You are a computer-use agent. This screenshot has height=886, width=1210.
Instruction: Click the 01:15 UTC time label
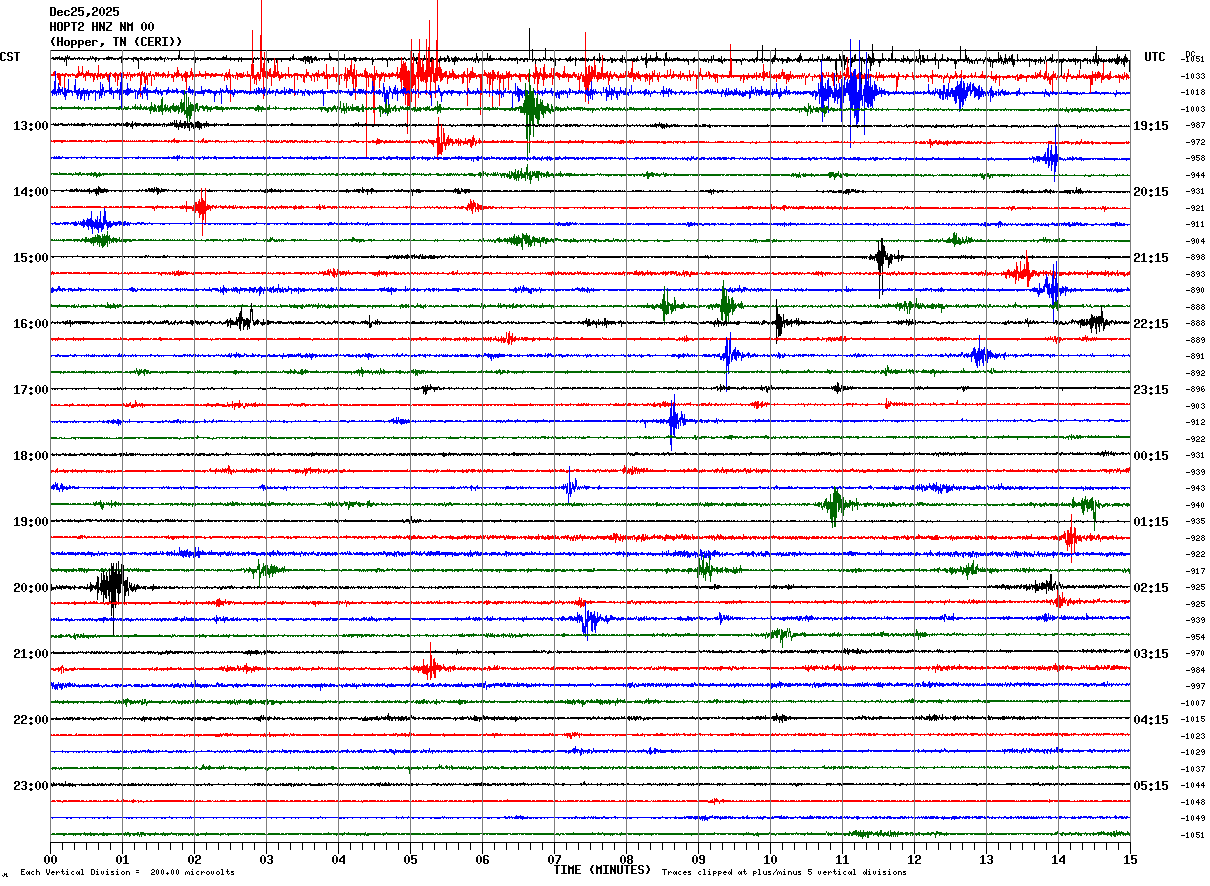point(1151,522)
